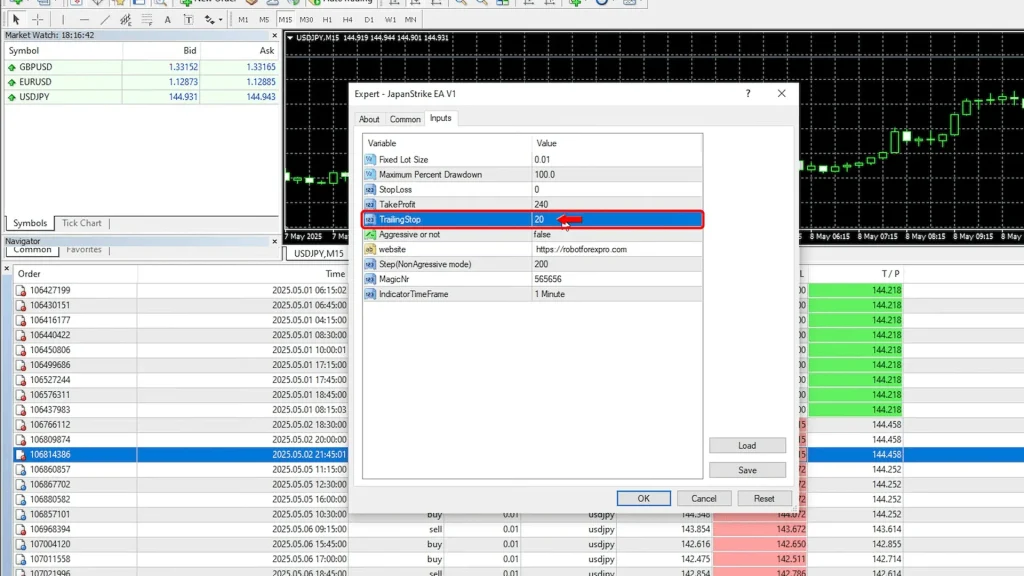Switch chart to M15 timeframe
Screen dimensions: 1024x576
286,19
